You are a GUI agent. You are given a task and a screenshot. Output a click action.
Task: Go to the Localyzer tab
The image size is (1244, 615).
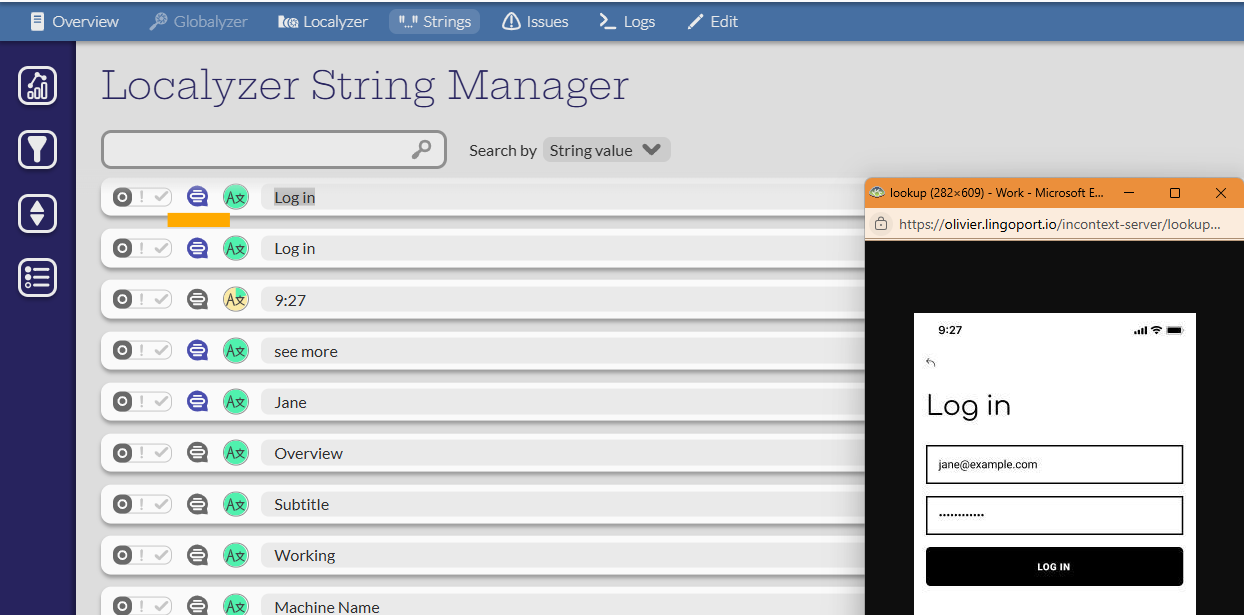tap(323, 21)
